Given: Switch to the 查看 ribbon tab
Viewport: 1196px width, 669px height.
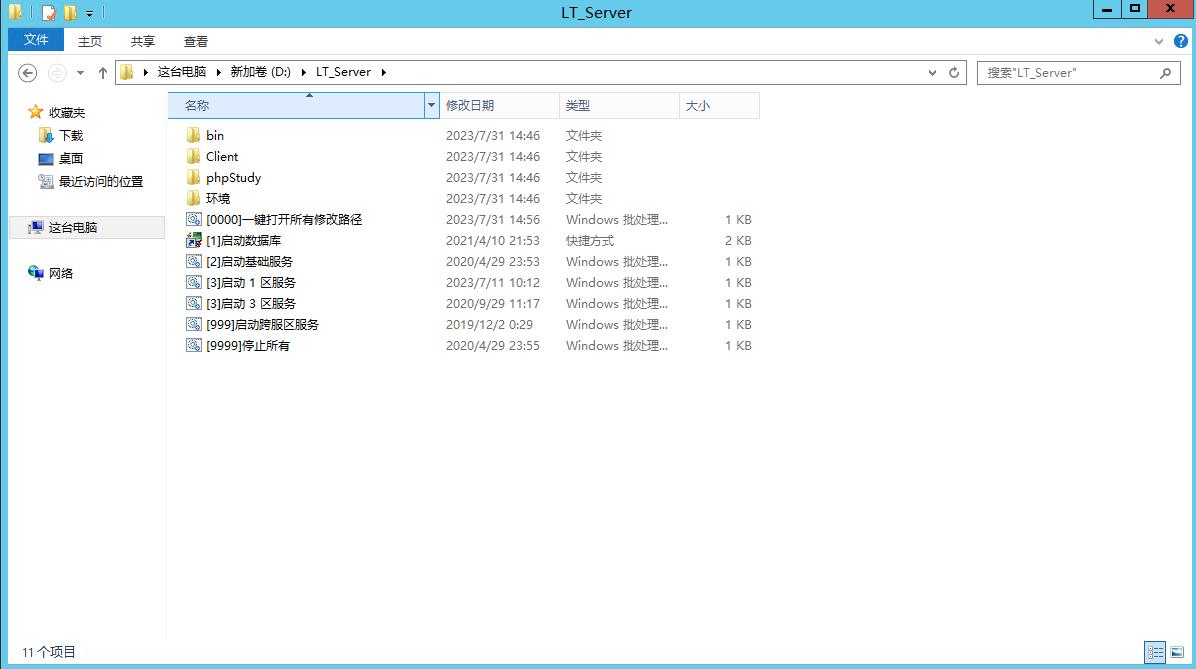Looking at the screenshot, I should coord(196,41).
